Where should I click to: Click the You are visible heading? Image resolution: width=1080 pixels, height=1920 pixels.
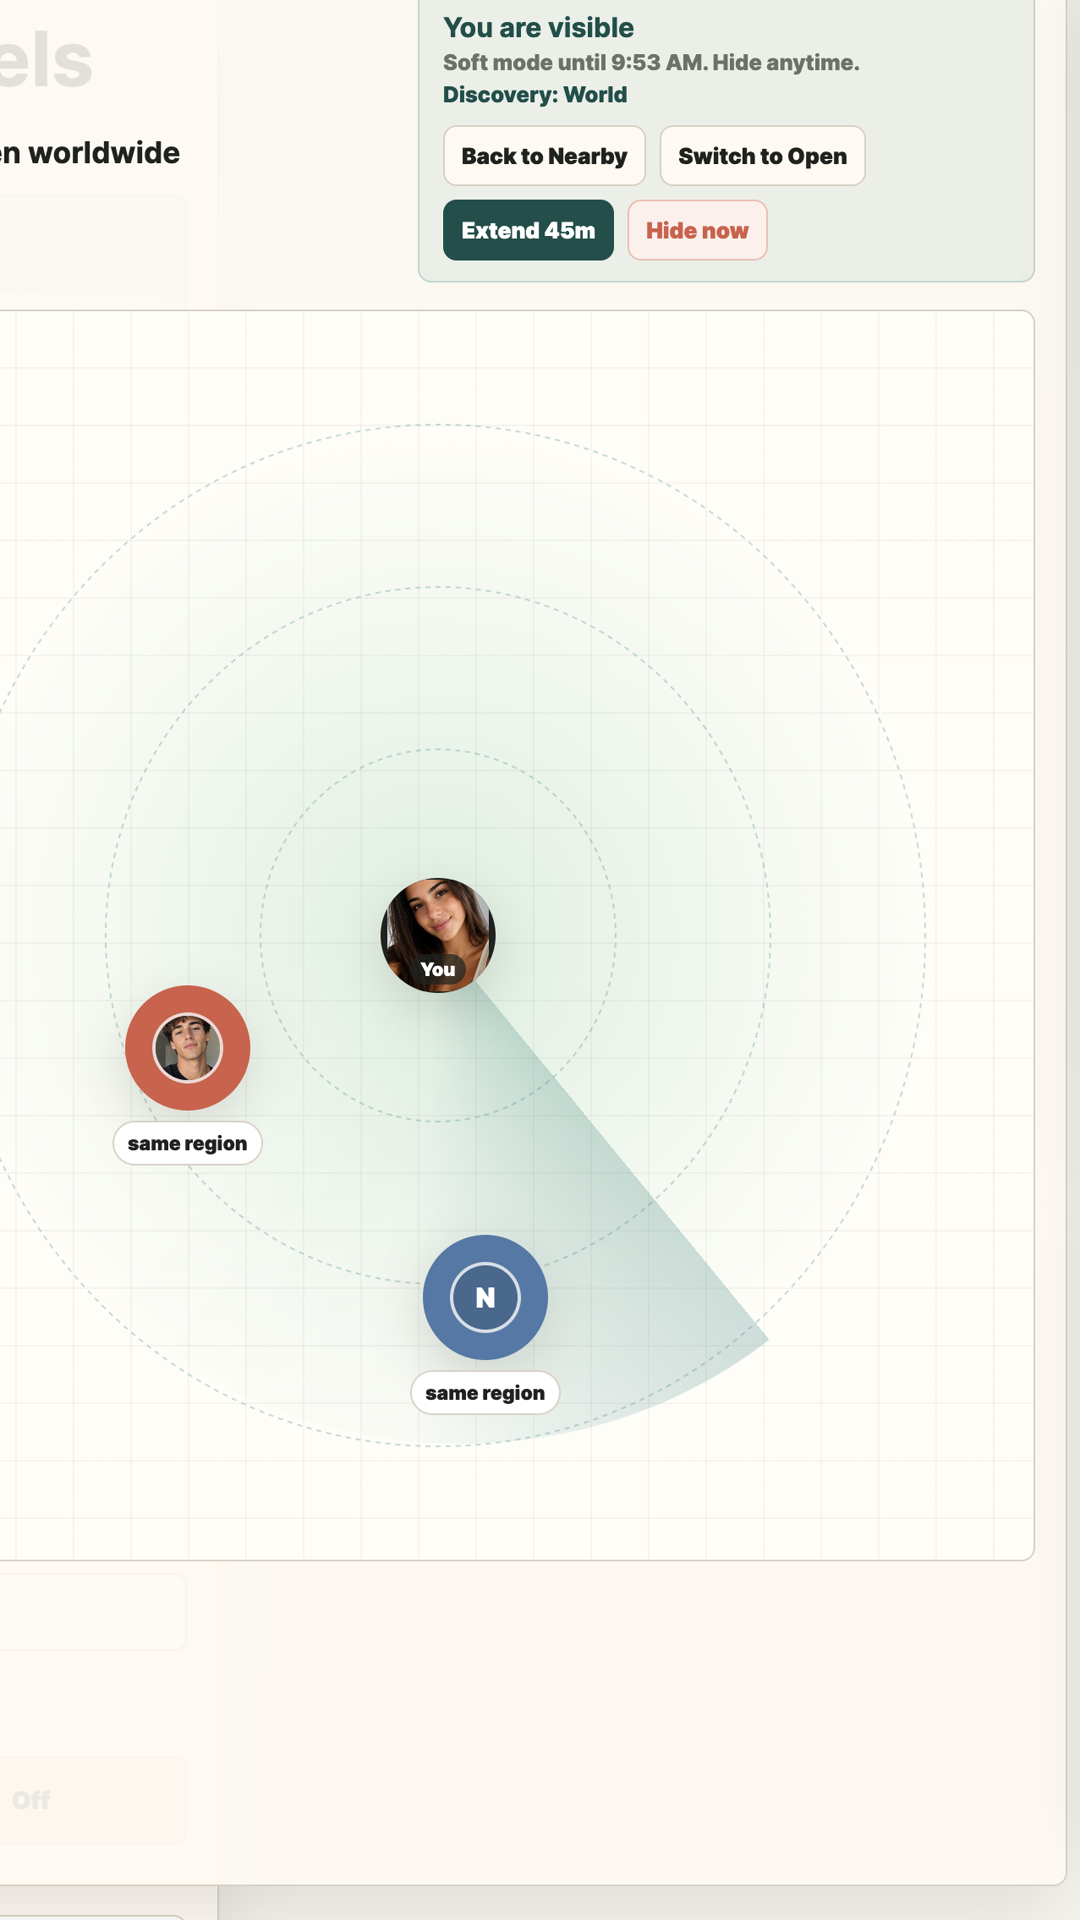coord(538,27)
